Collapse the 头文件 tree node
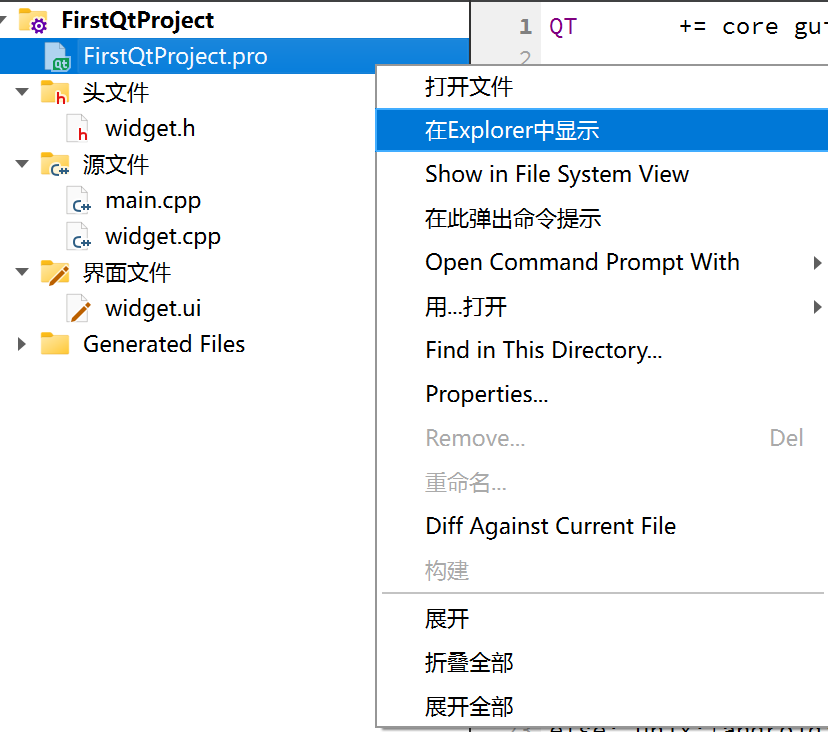828x732 pixels. pyautogui.click(x=20, y=91)
